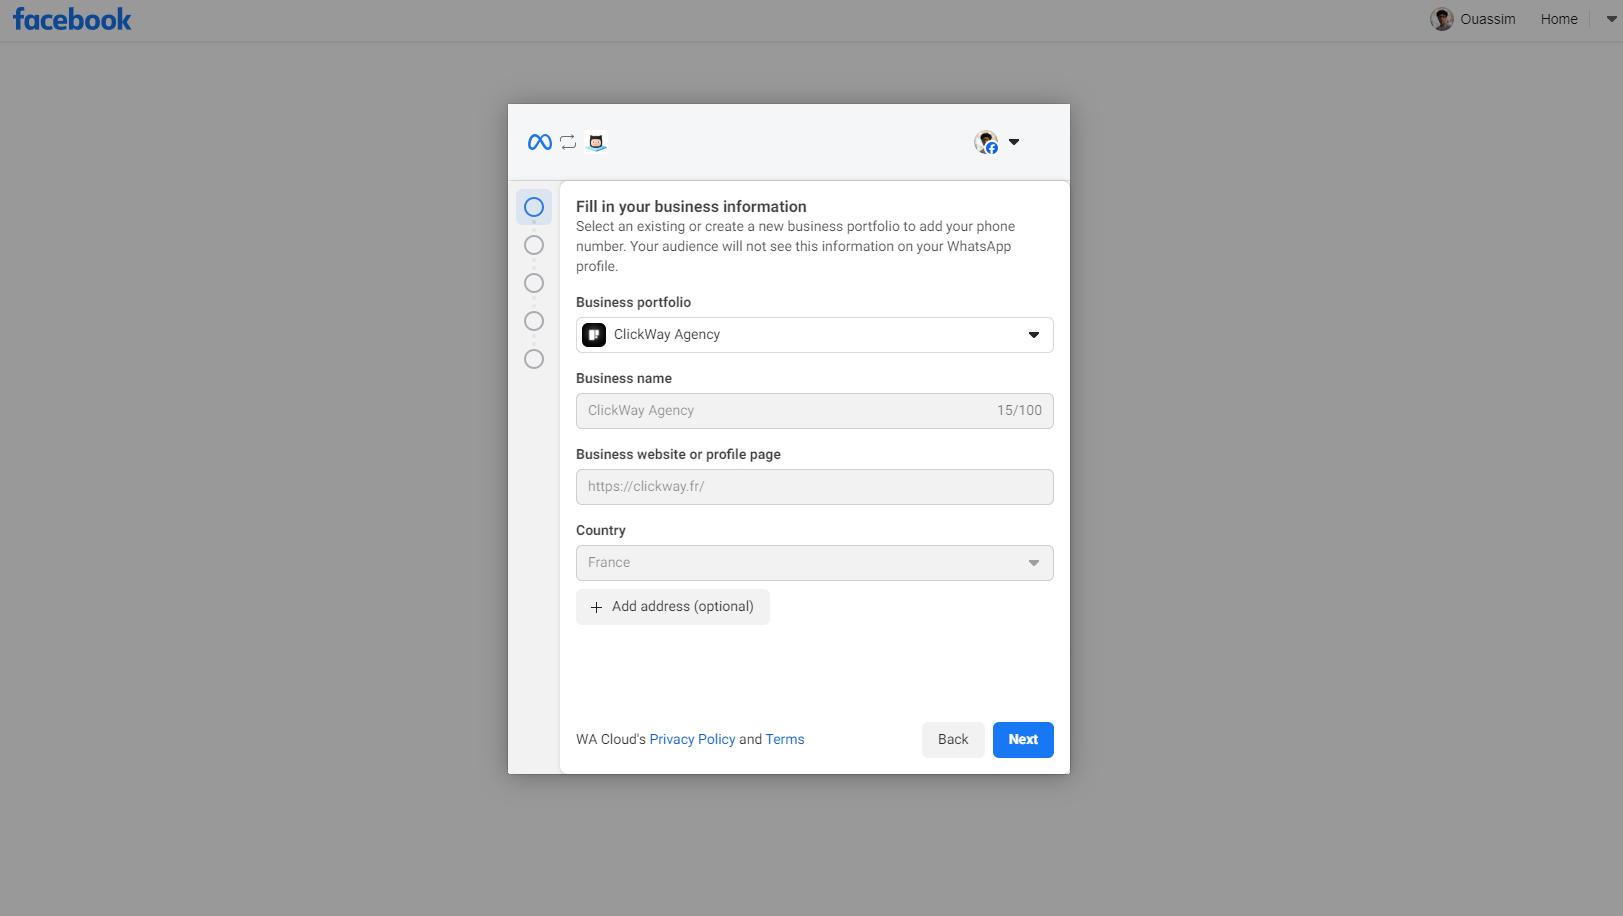Screen dimensions: 1623x916
Task: Click the Business website input field
Action: pos(814,487)
